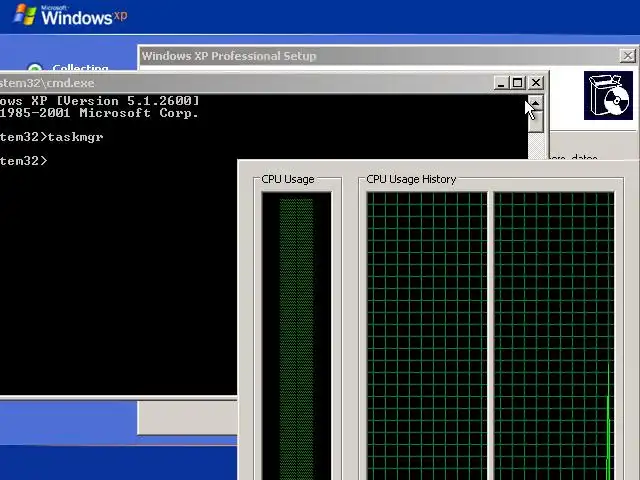
Task: Click the empty command prompt line
Action: [24, 161]
